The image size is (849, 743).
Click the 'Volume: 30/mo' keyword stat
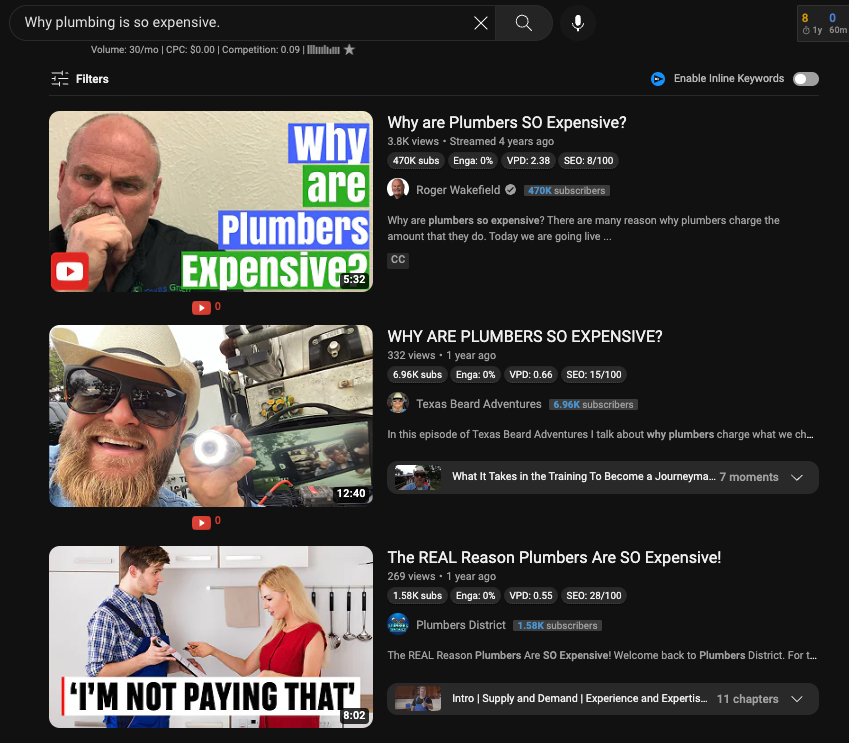point(125,50)
